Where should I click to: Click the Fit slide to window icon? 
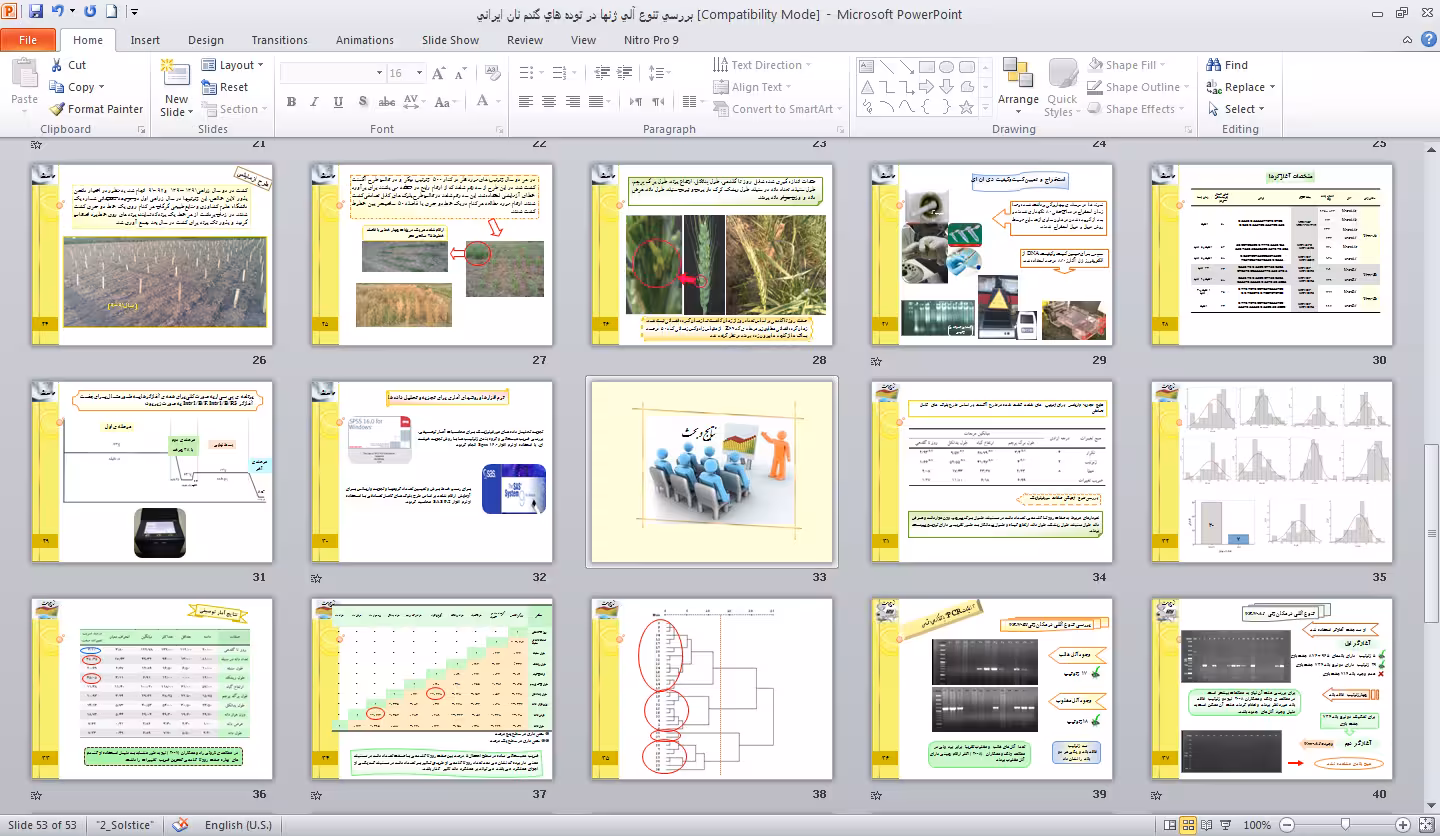[x=1425, y=825]
